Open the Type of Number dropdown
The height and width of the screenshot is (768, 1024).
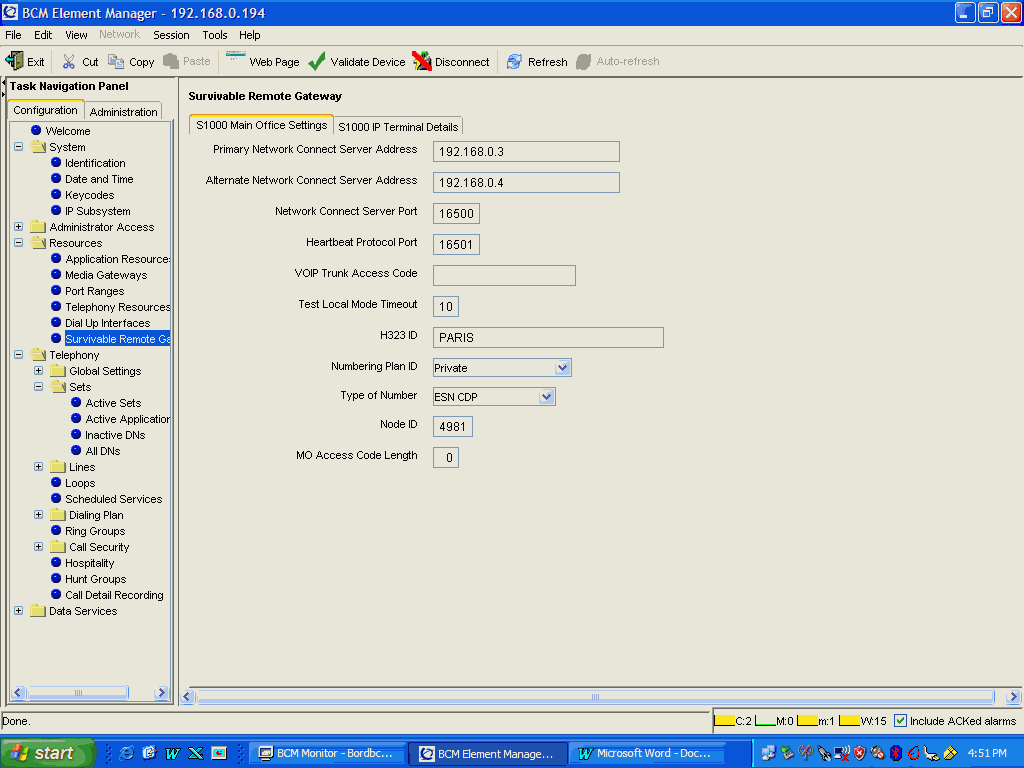click(547, 396)
